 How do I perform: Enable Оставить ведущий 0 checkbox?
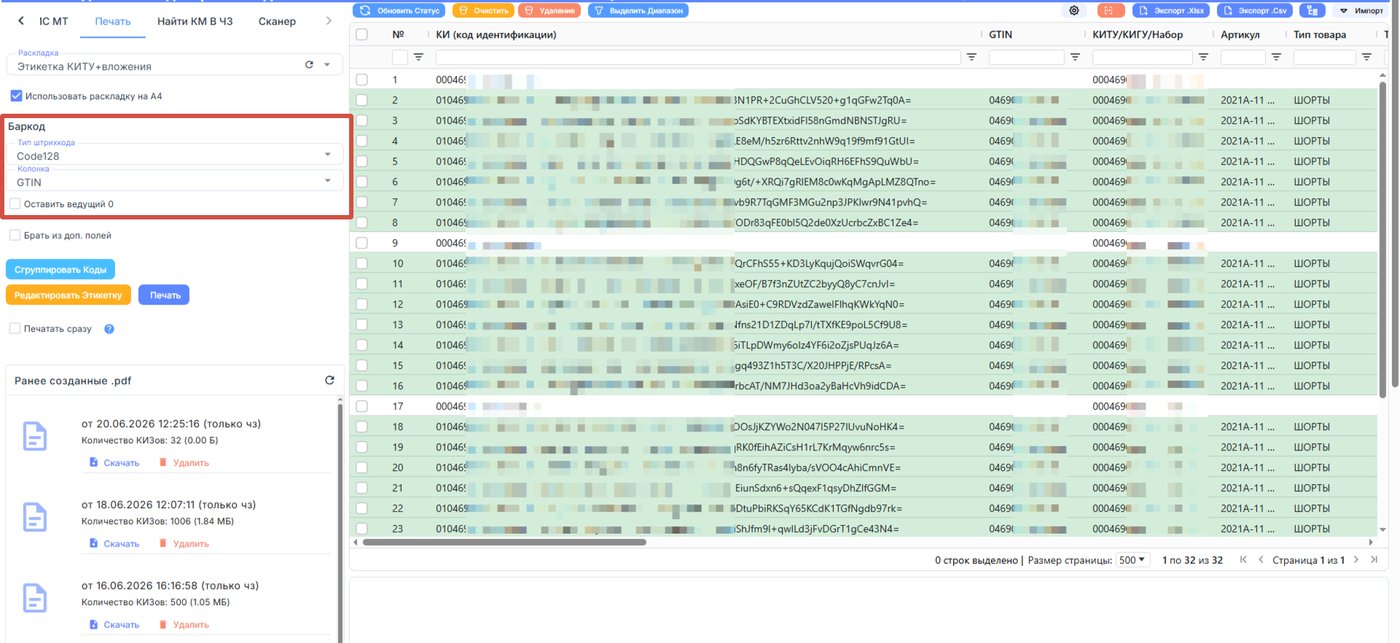pos(15,204)
